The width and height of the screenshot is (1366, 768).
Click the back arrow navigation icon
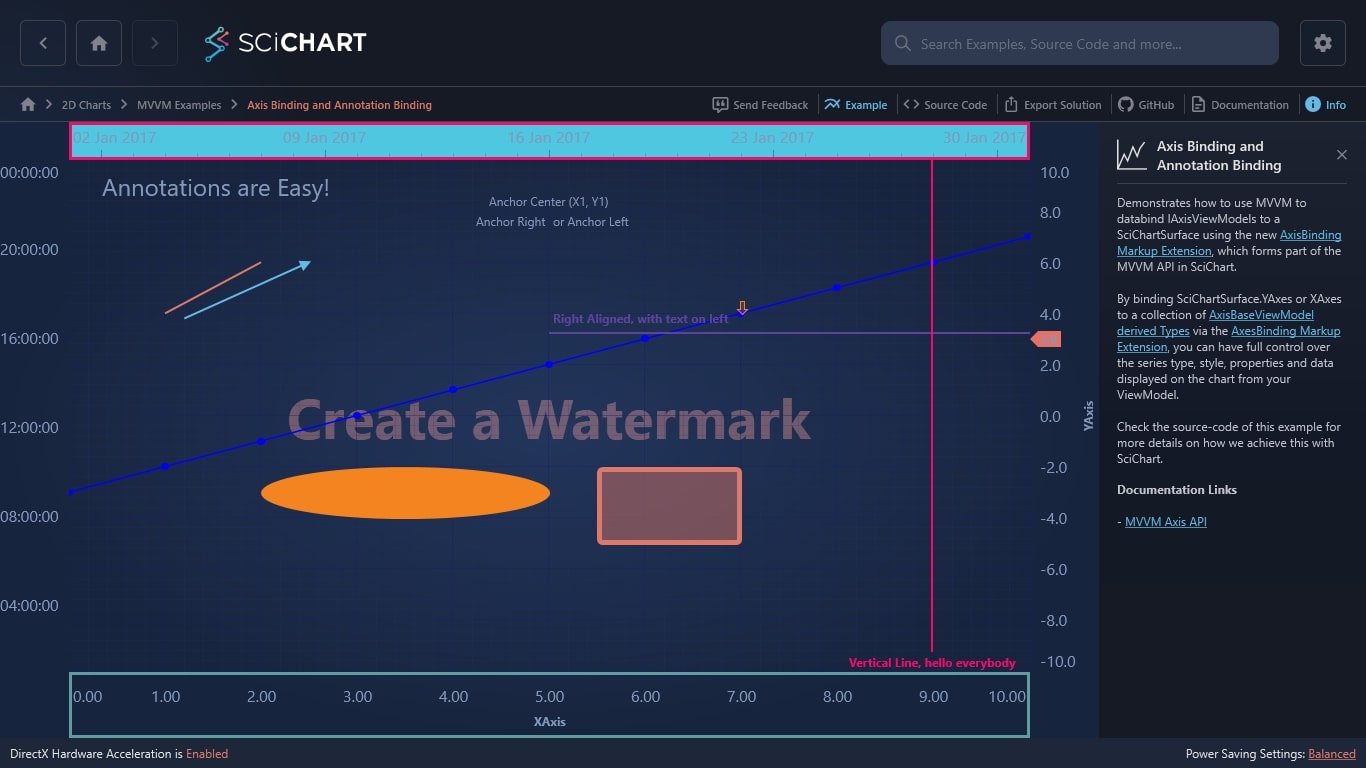(x=42, y=43)
